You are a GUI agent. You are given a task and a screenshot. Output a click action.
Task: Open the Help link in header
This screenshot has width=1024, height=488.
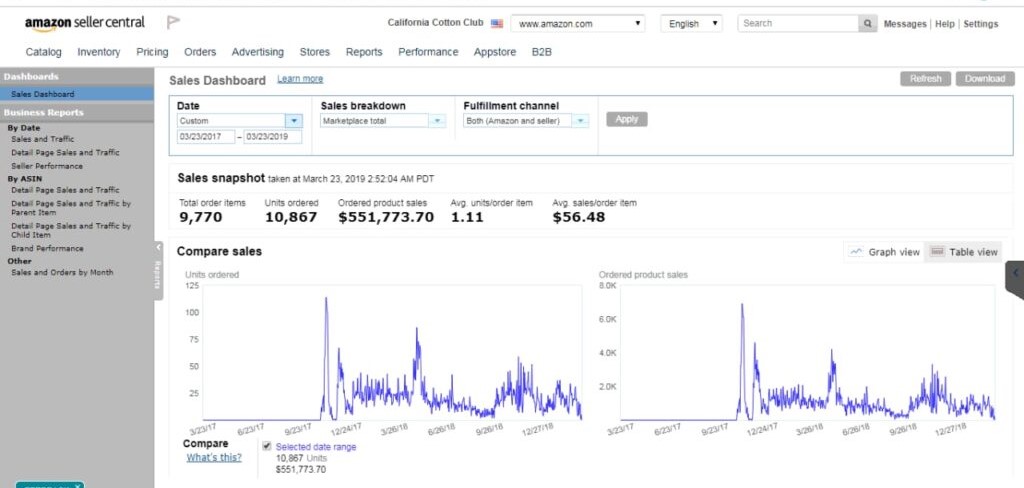click(x=944, y=24)
